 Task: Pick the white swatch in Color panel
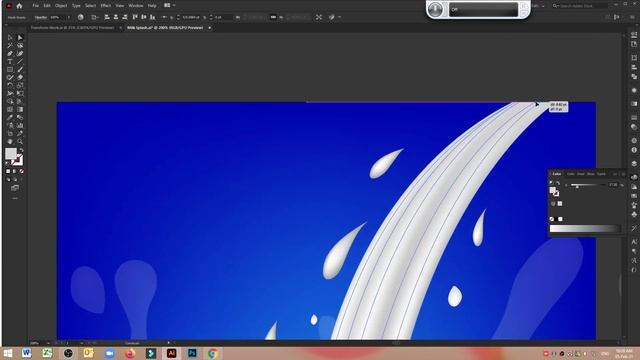pyautogui.click(x=560, y=219)
